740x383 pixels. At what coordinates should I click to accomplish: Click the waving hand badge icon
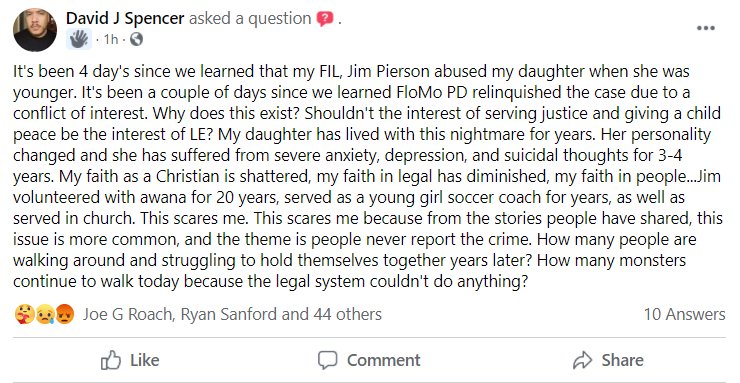[79, 39]
